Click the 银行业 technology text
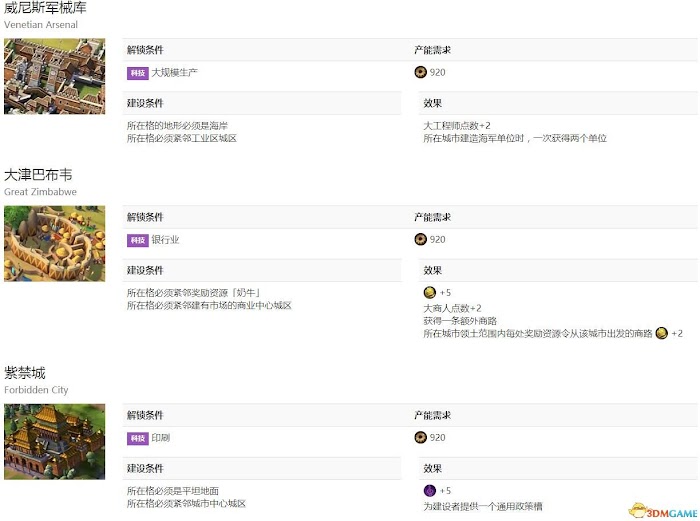Viewport: 700px width, 521px height. pyautogui.click(x=165, y=240)
